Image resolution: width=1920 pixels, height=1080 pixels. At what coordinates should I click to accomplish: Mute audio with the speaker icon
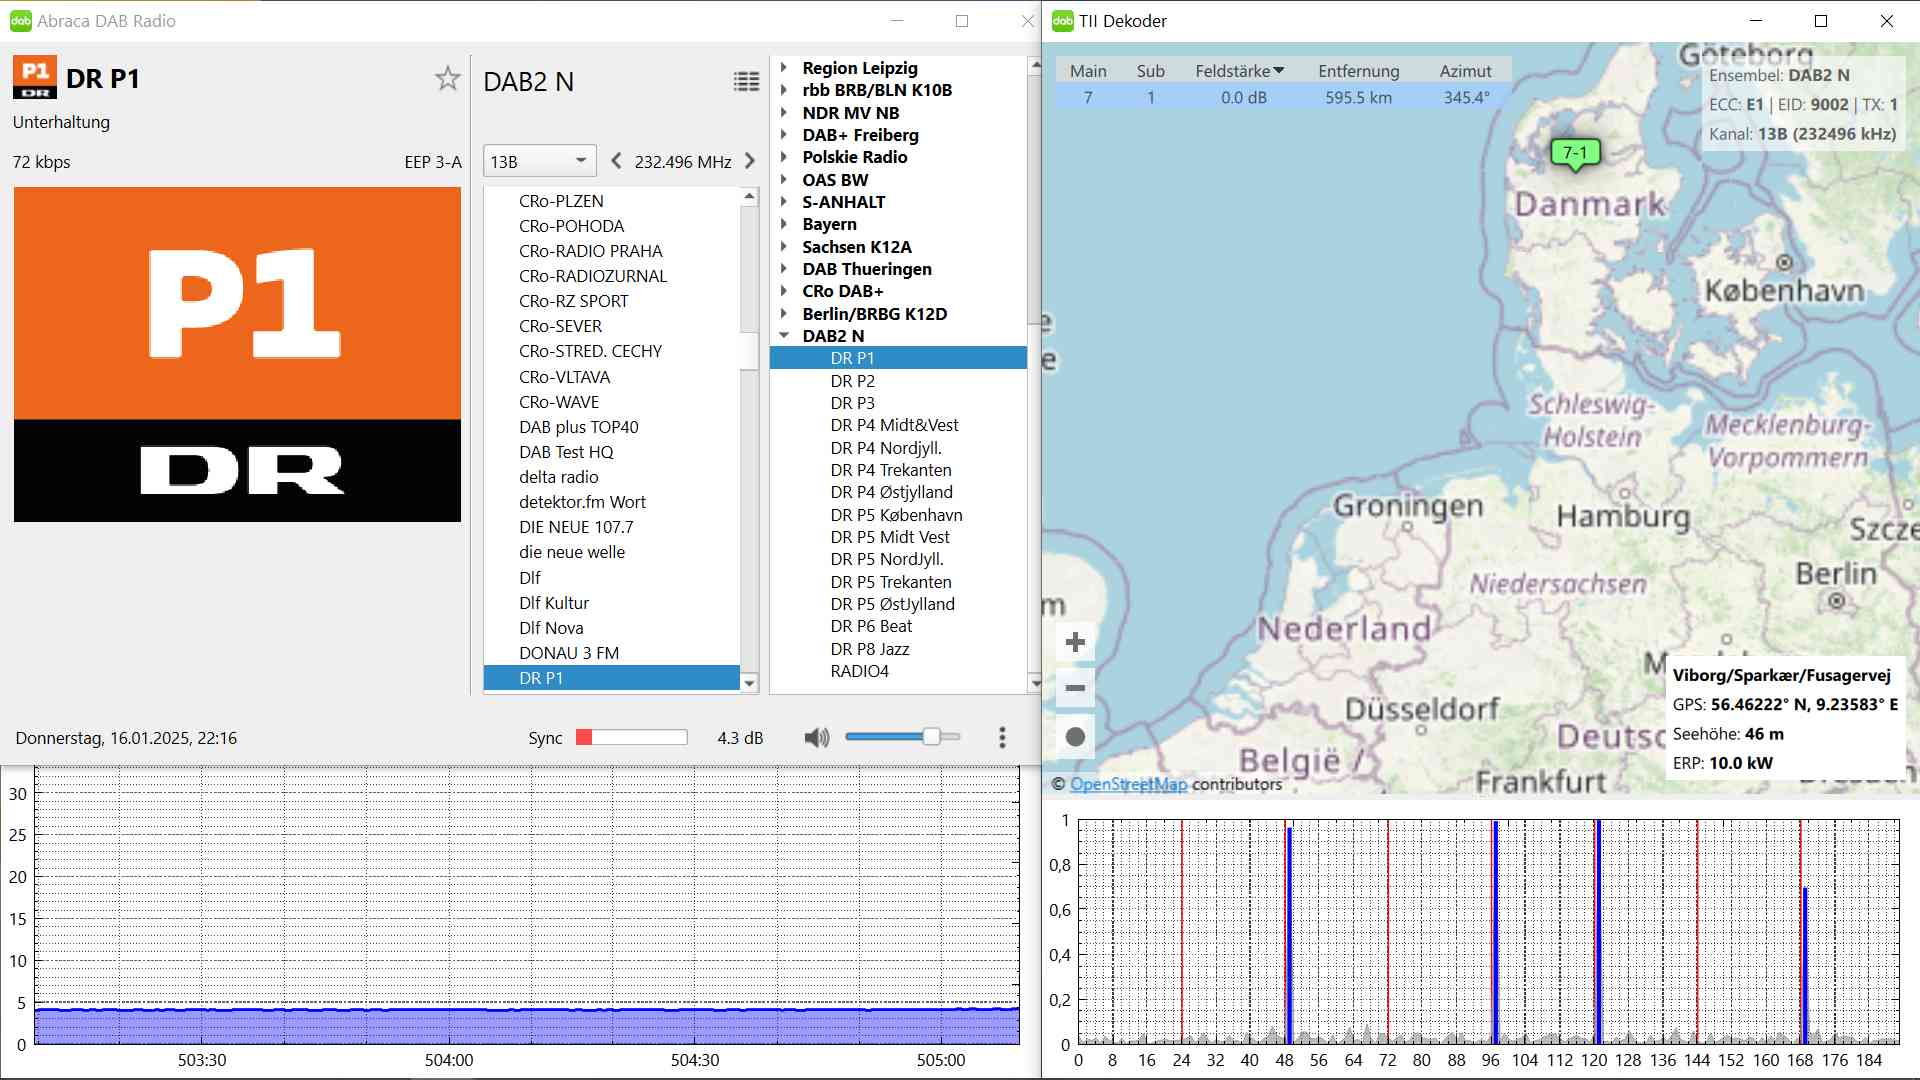[x=816, y=738]
